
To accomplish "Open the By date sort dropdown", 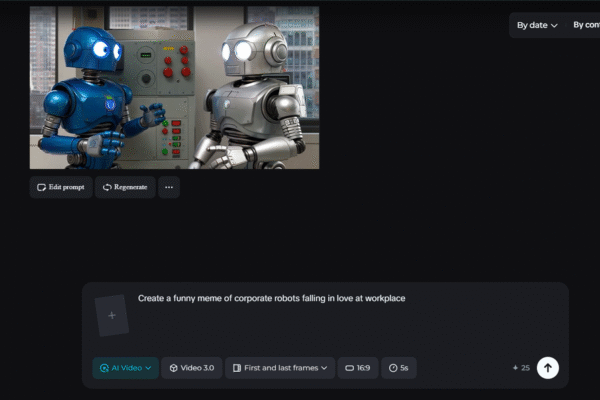I will 537,25.
